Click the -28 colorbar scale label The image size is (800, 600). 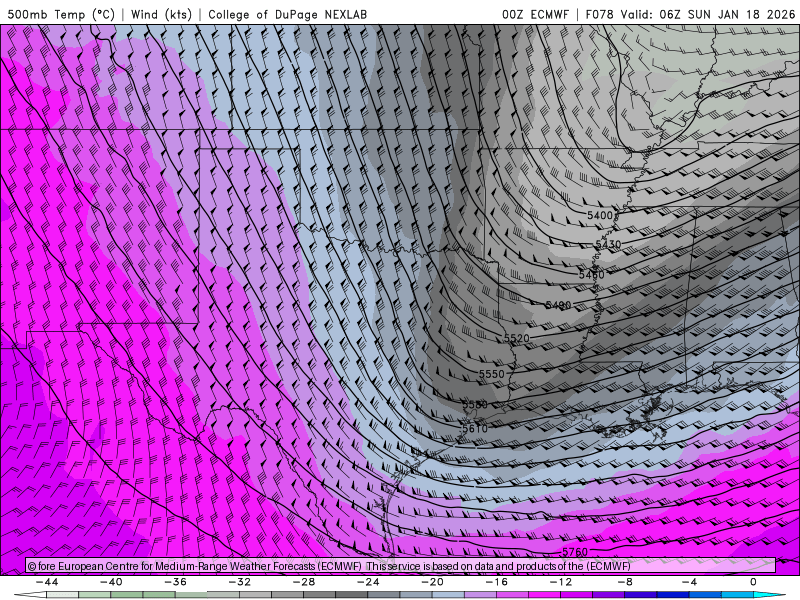[304, 582]
